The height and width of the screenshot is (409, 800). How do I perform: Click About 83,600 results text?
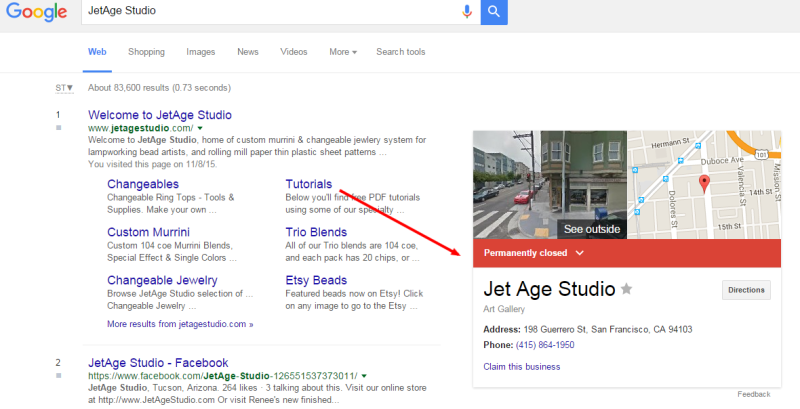click(159, 88)
